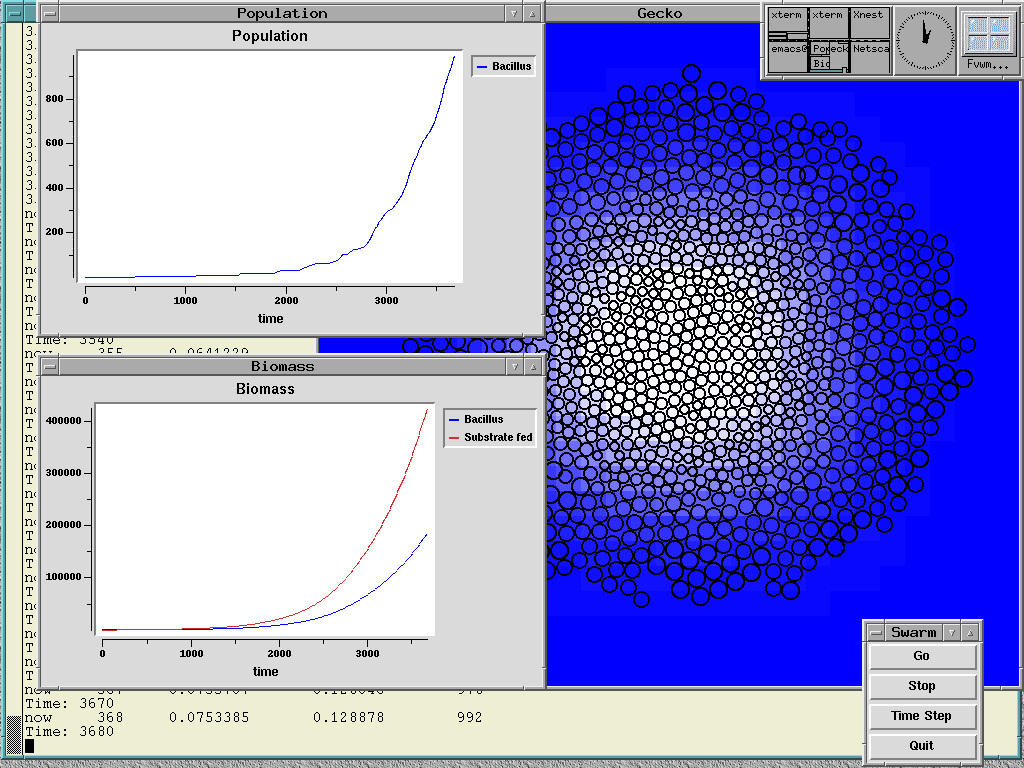This screenshot has height=768, width=1024.
Task: Click the 100000 y-axis label in Biomass graph
Action: point(63,577)
